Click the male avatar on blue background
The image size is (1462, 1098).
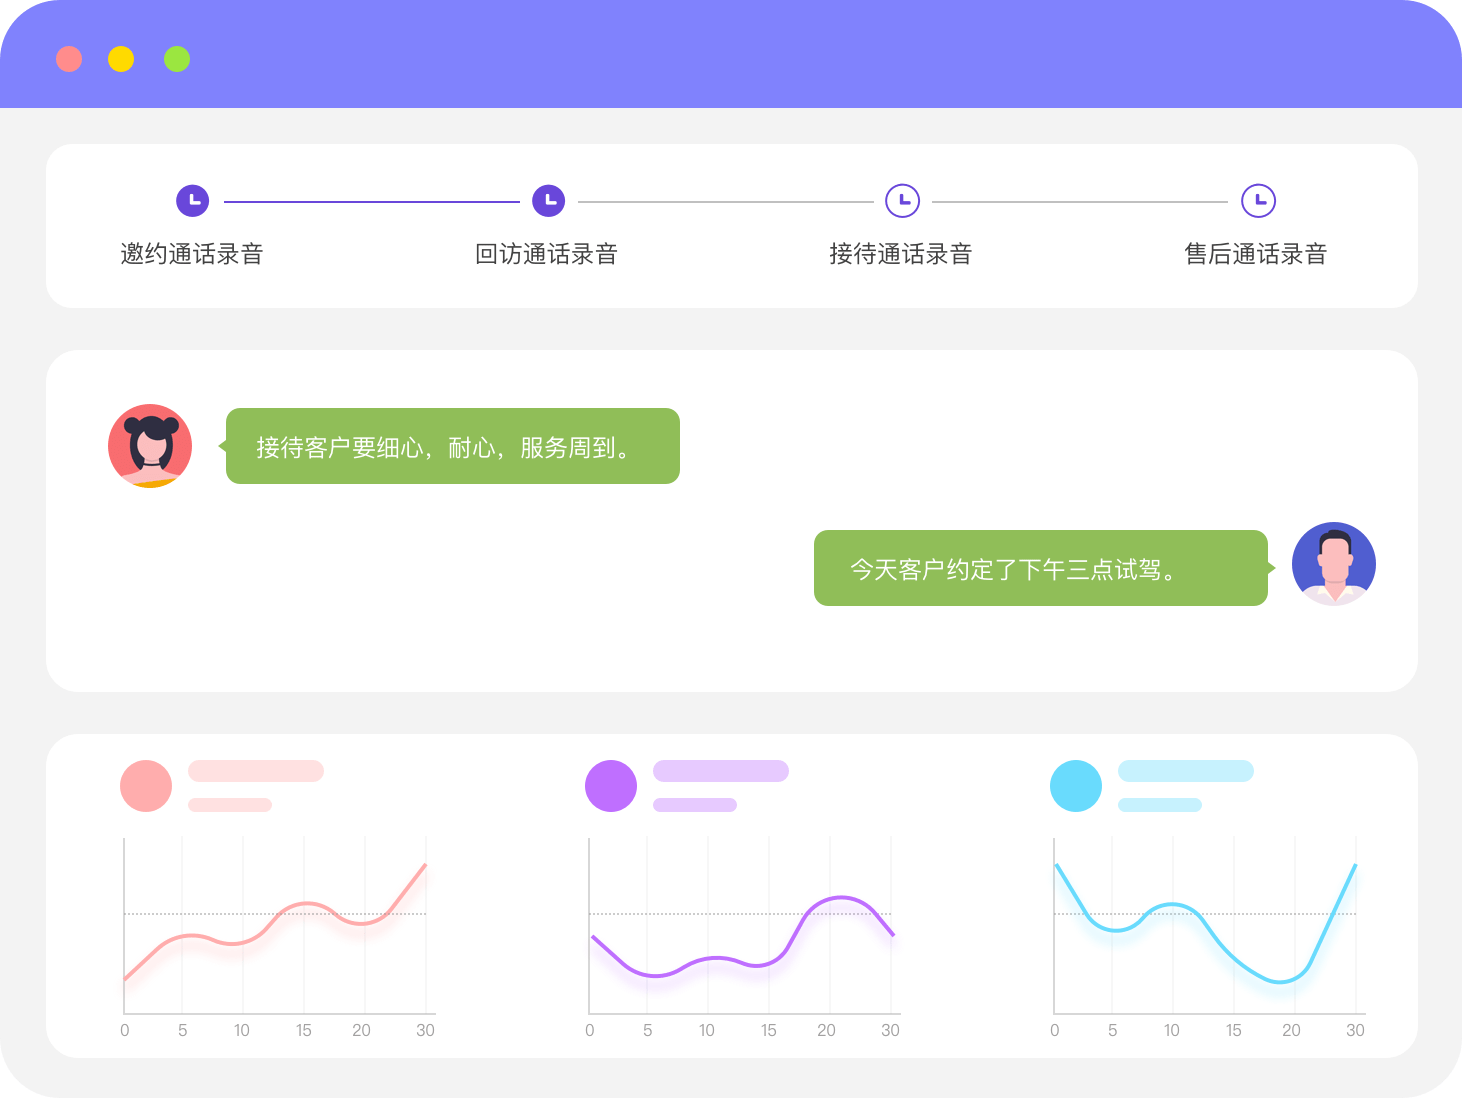[x=1334, y=564]
